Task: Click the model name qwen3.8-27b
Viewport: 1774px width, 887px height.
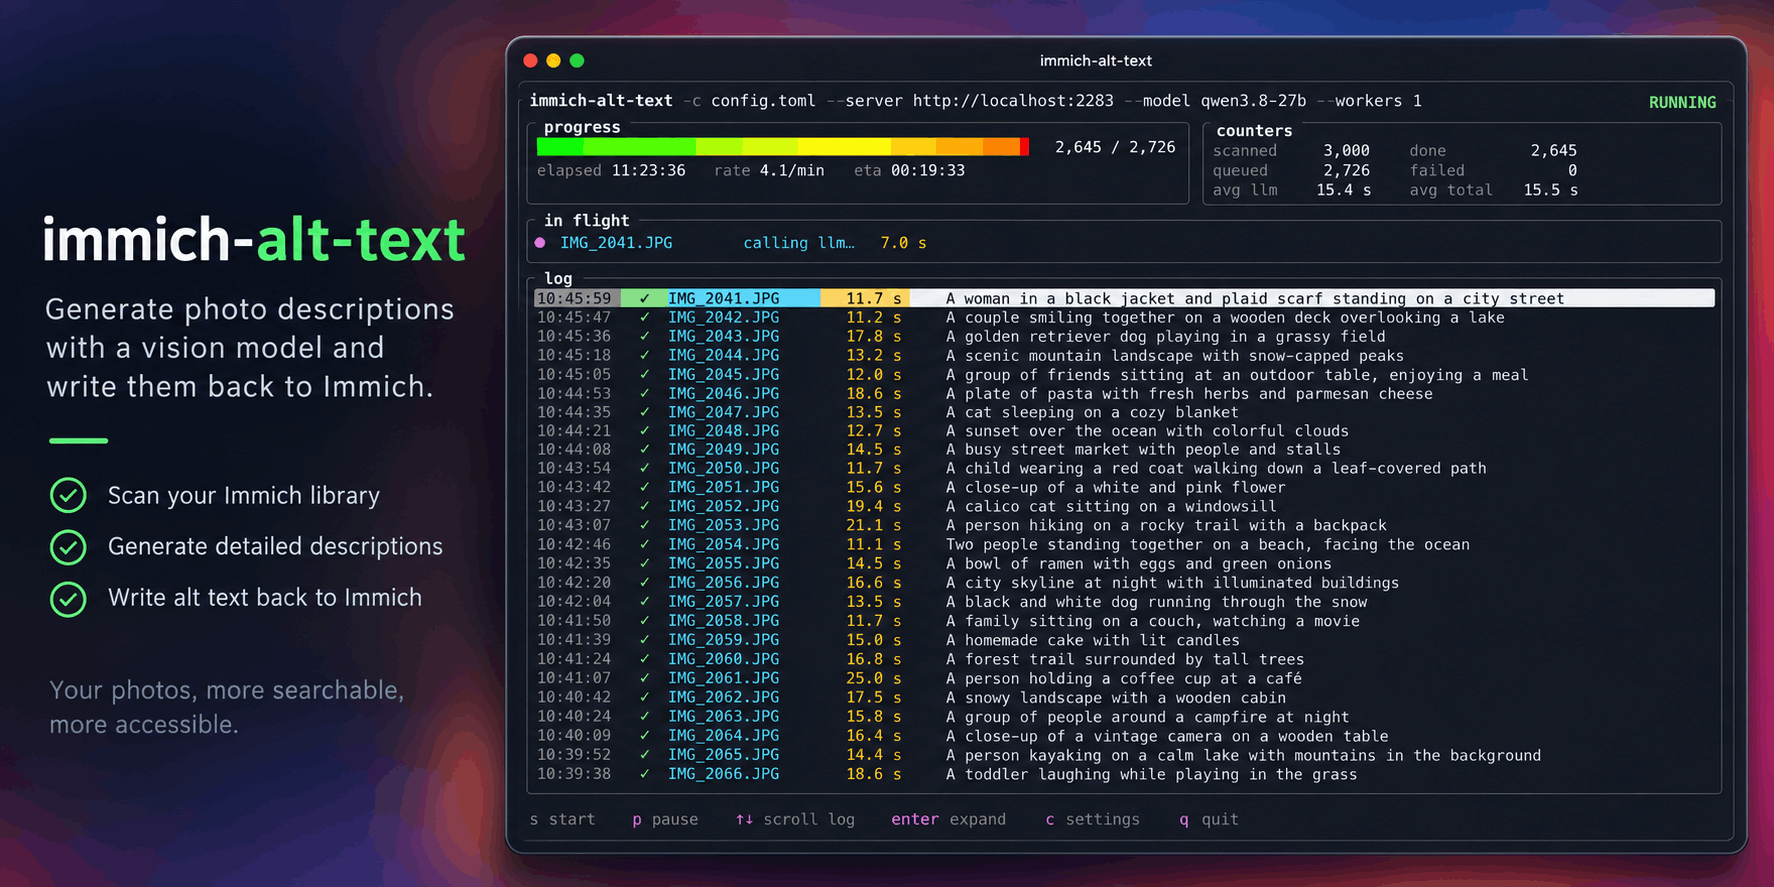Action: point(1253,101)
